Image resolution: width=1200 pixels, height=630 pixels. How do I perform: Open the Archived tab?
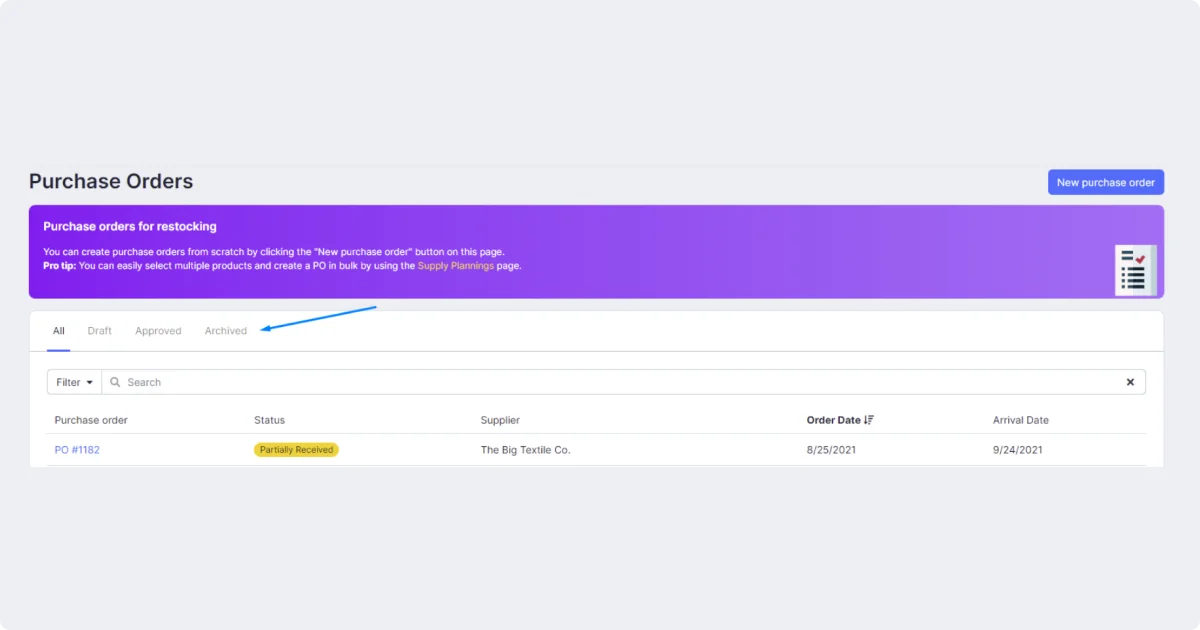(226, 331)
